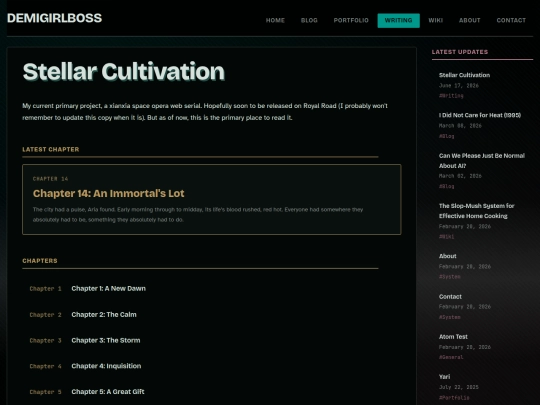Screen dimensions: 540x405
Task: Click #Blog tag under I Did Not Care for Heat
Action: [x=446, y=136]
